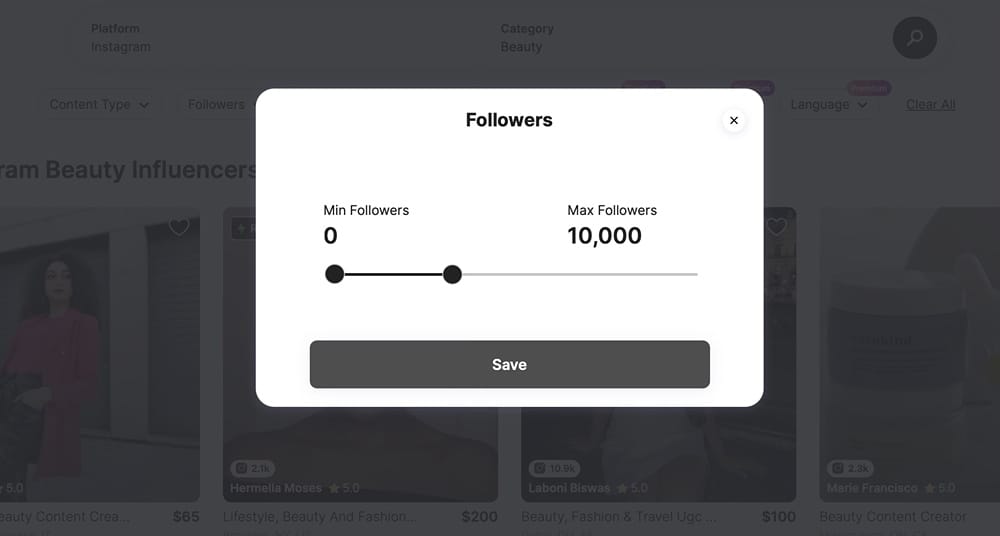Open the Content Type dropdown
The image size is (1000, 536).
click(x=99, y=105)
